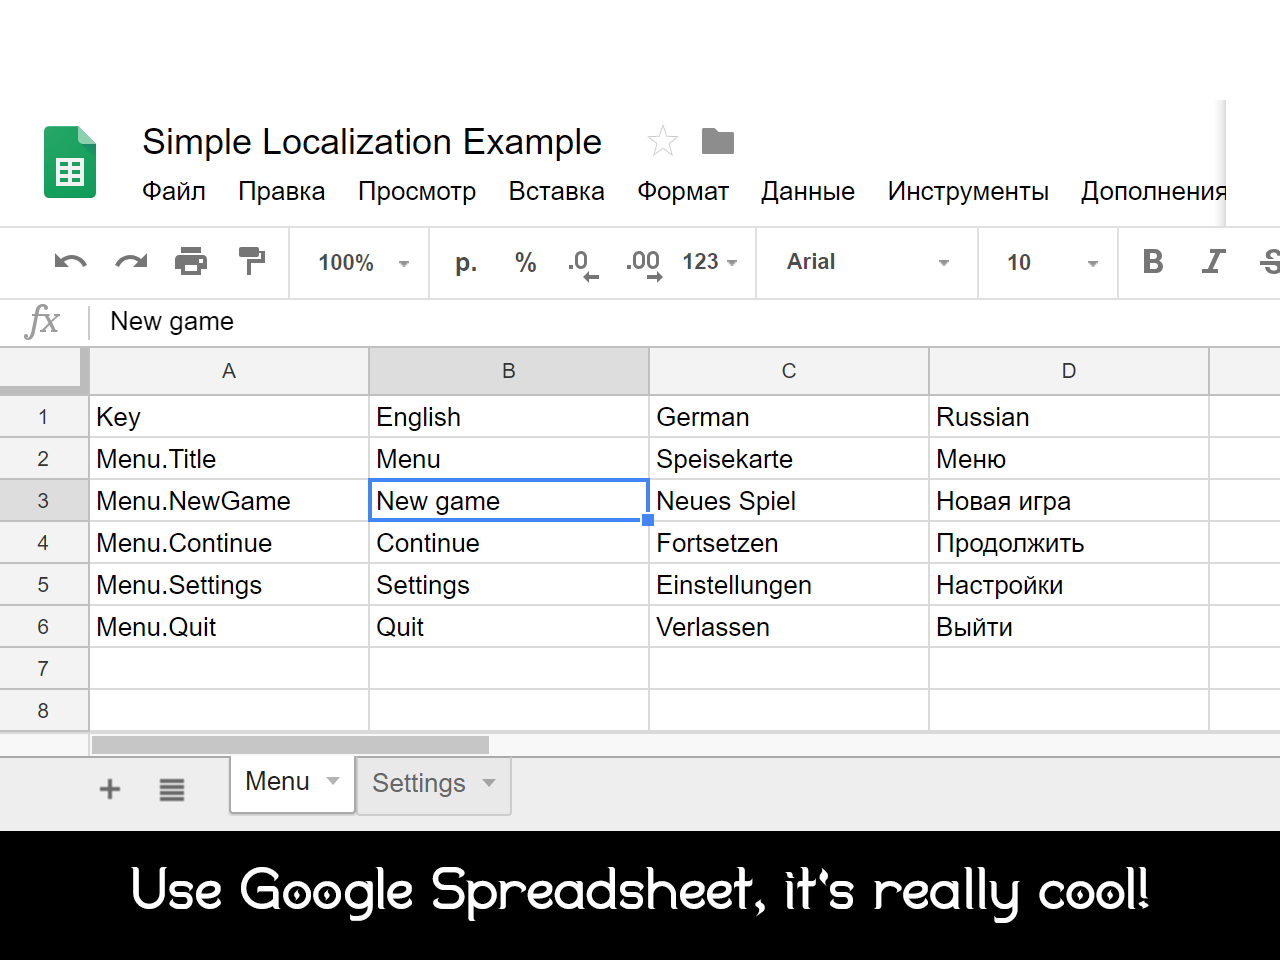Open the Формат menu
The image size is (1280, 960).
coord(683,191)
